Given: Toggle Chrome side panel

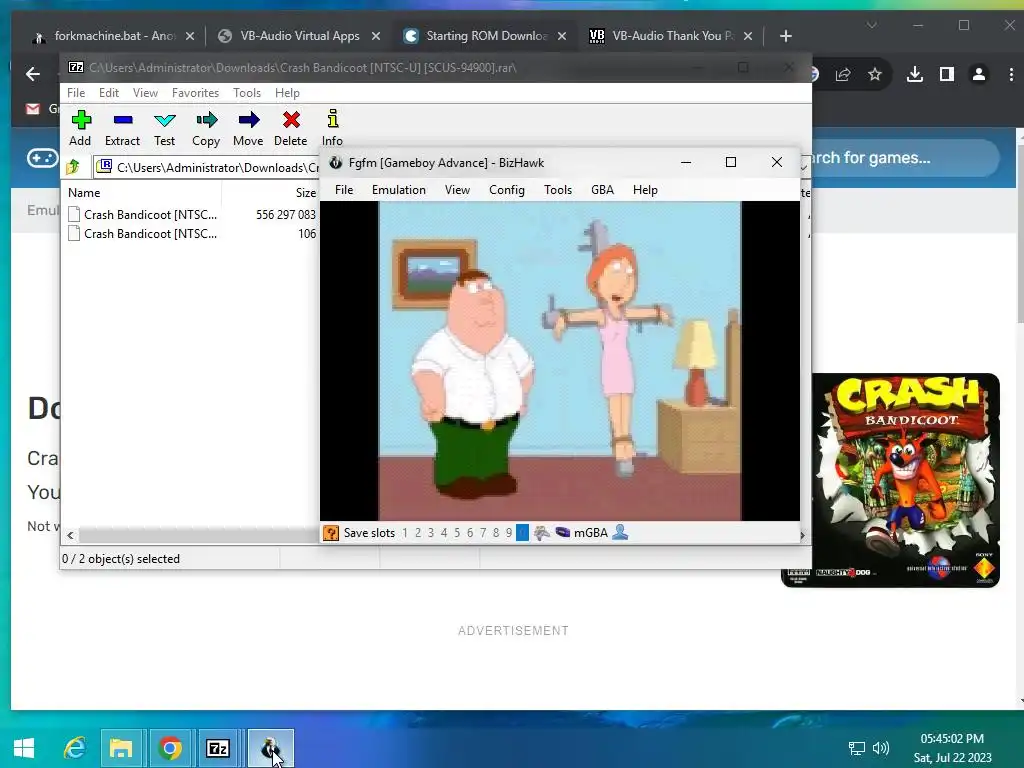Looking at the screenshot, I should (x=947, y=74).
